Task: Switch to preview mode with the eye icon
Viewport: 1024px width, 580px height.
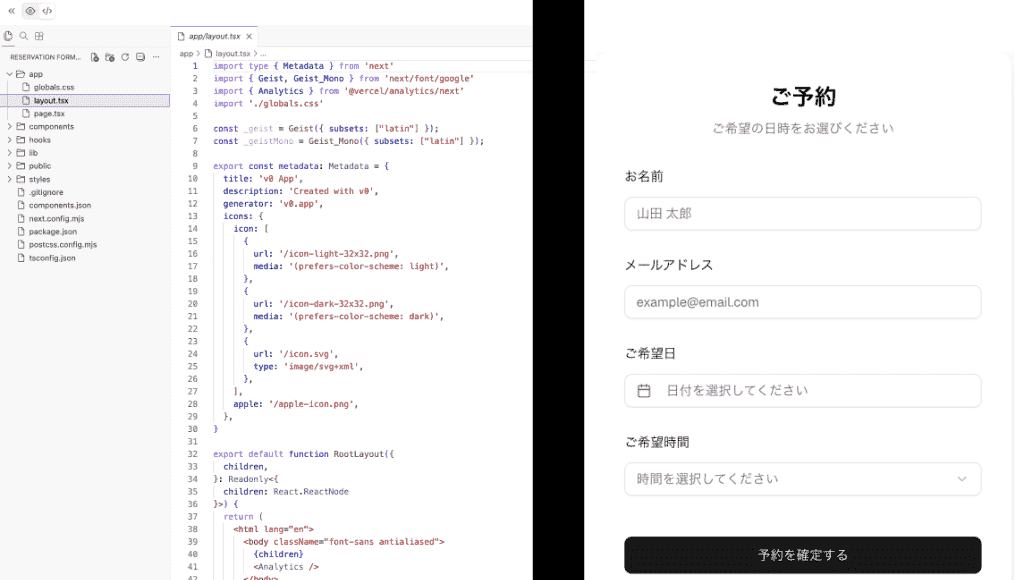Action: click(x=30, y=10)
